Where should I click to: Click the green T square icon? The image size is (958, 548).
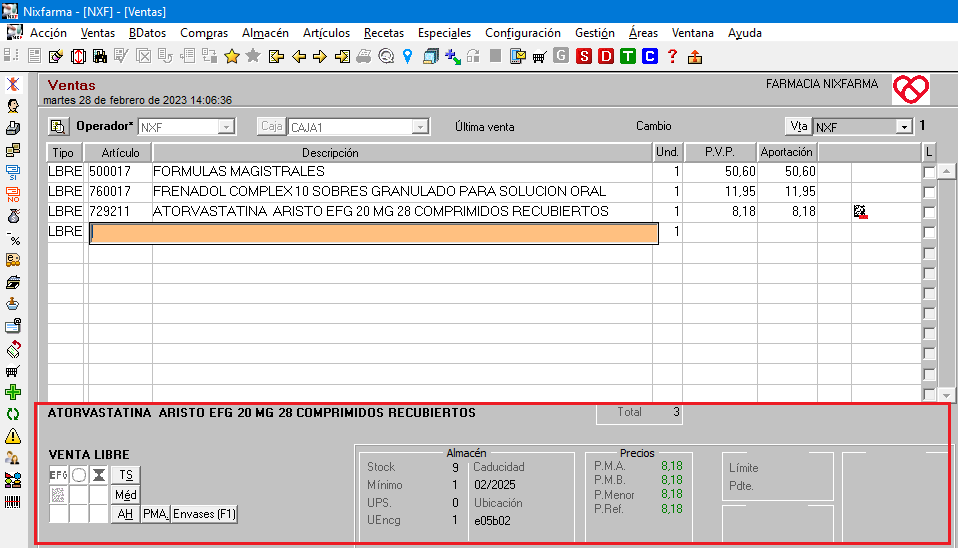[627, 57]
